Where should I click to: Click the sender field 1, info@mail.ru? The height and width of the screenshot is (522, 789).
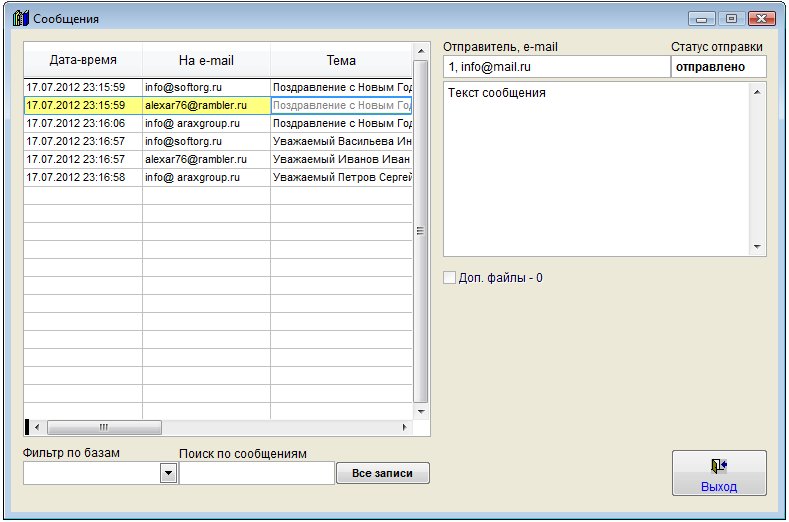(557, 66)
